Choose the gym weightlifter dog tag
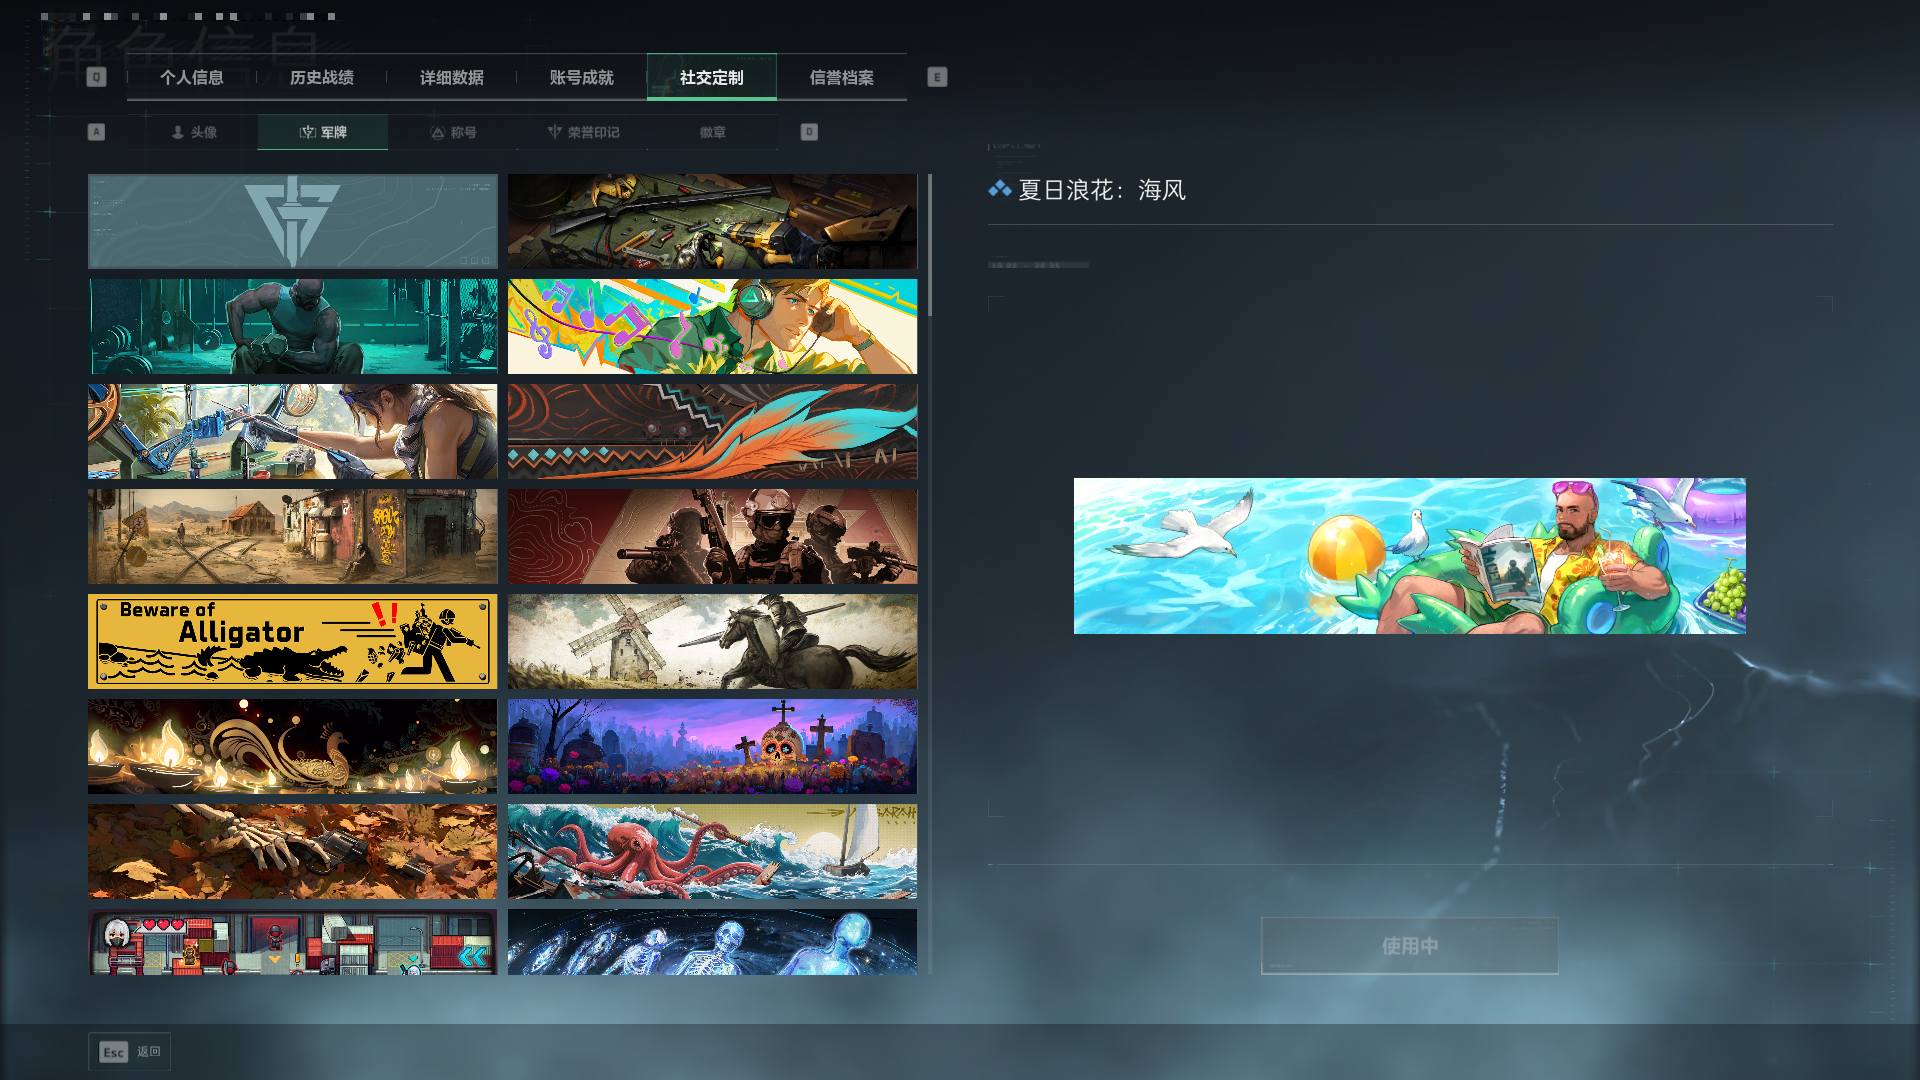This screenshot has height=1080, width=1920. pos(292,327)
